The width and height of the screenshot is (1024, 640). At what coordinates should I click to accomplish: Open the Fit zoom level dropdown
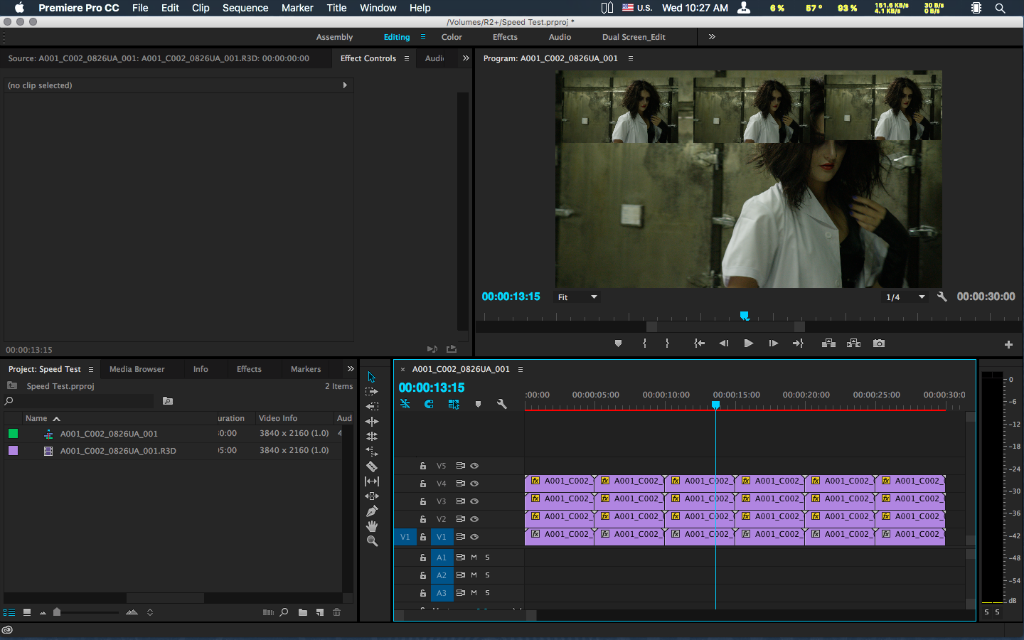(577, 297)
